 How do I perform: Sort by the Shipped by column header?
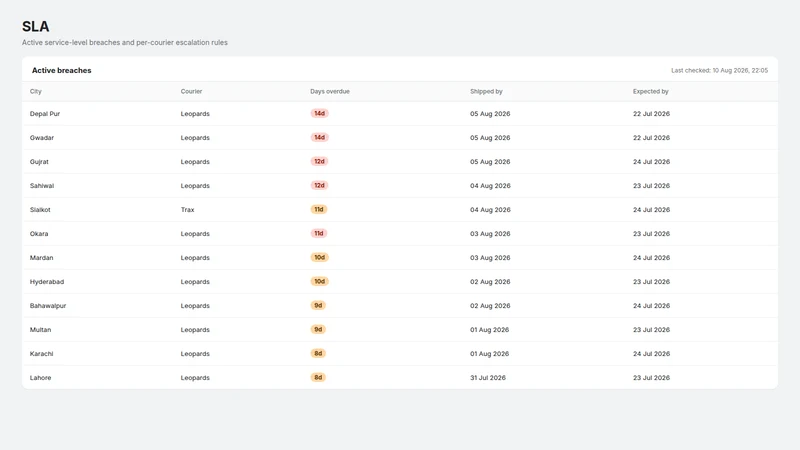point(486,91)
